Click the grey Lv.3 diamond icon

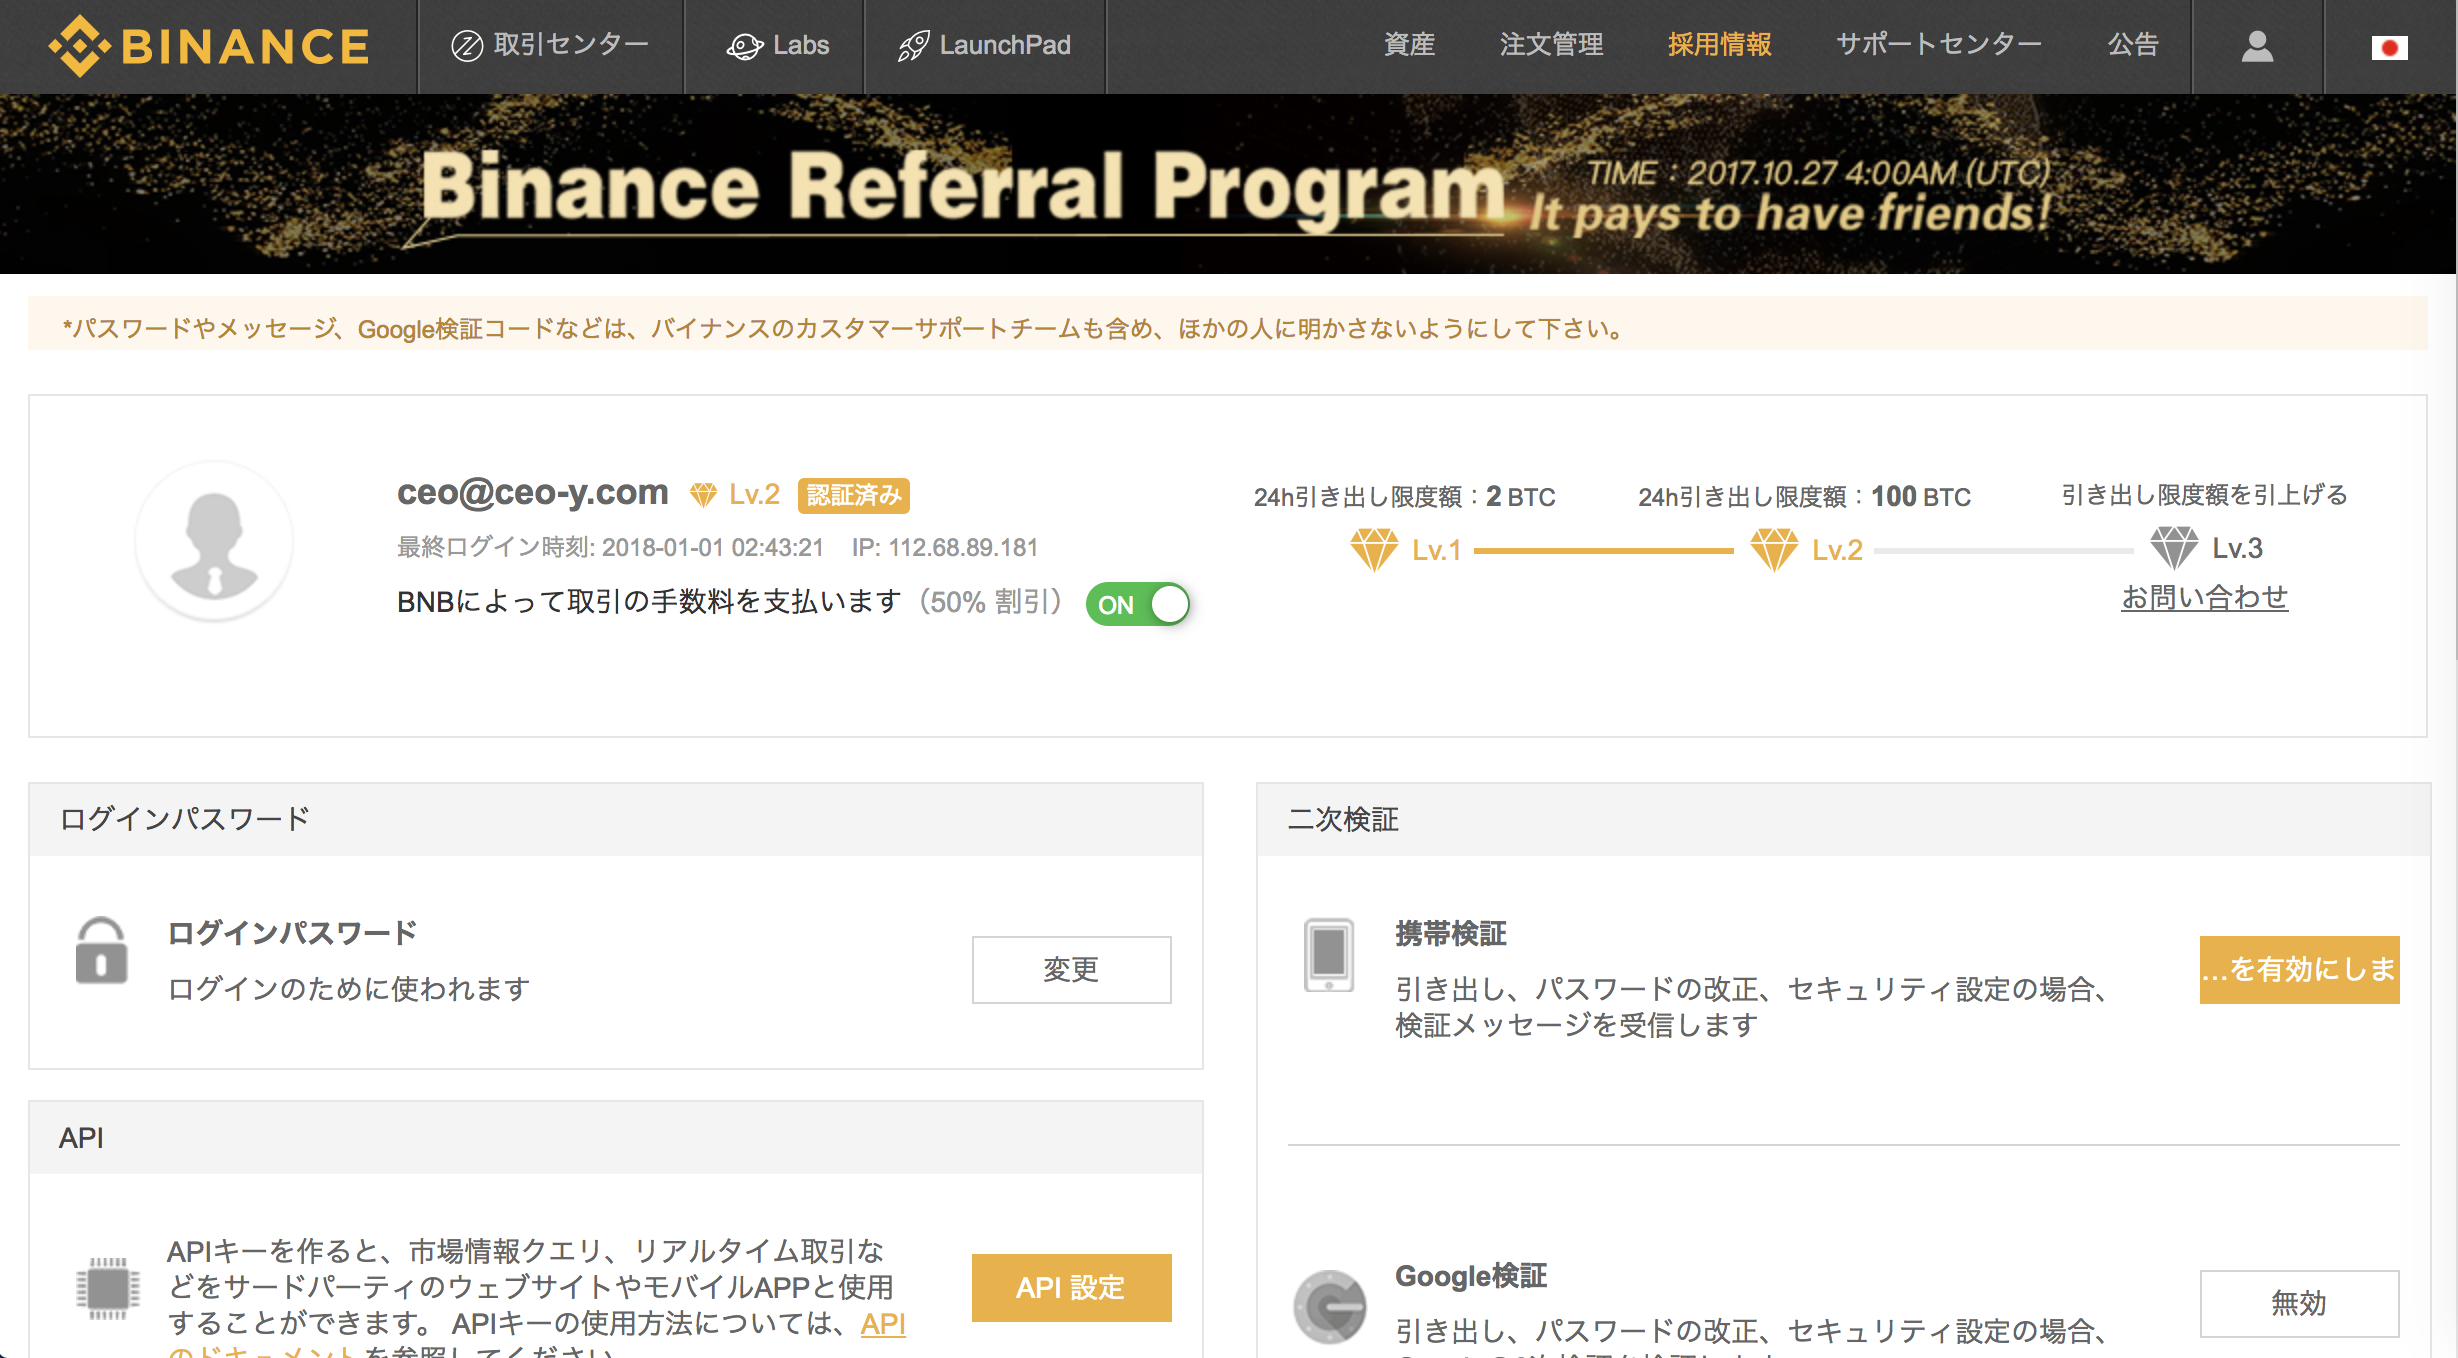[x=2174, y=548]
